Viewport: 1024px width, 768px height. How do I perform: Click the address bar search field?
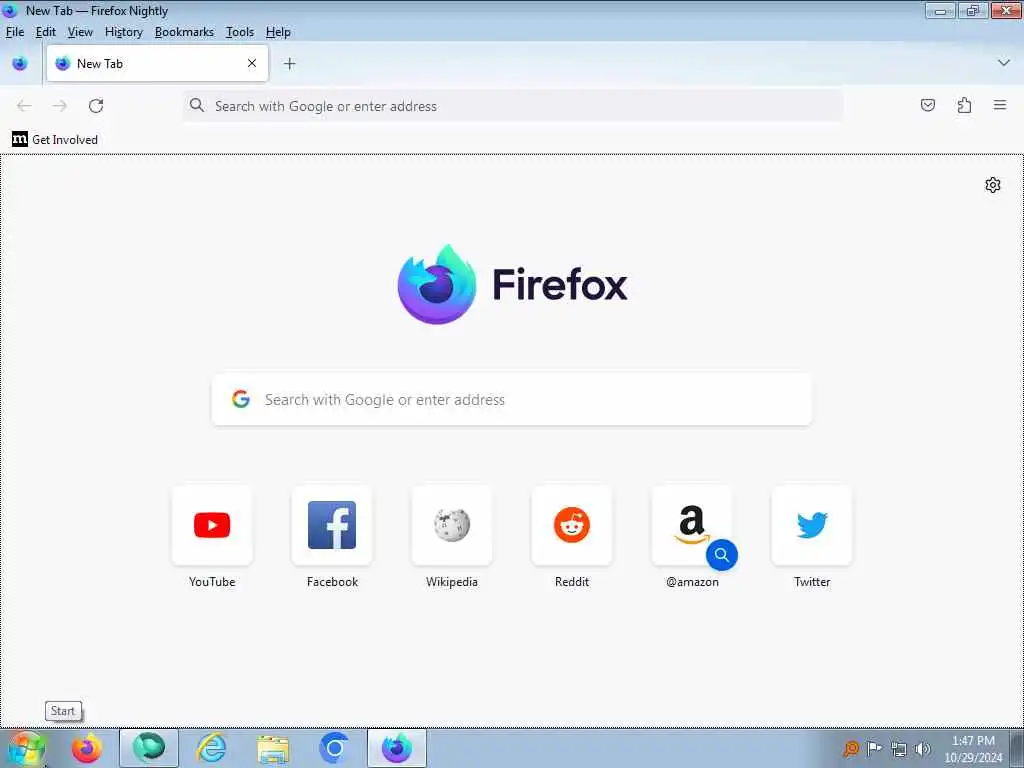tap(513, 106)
